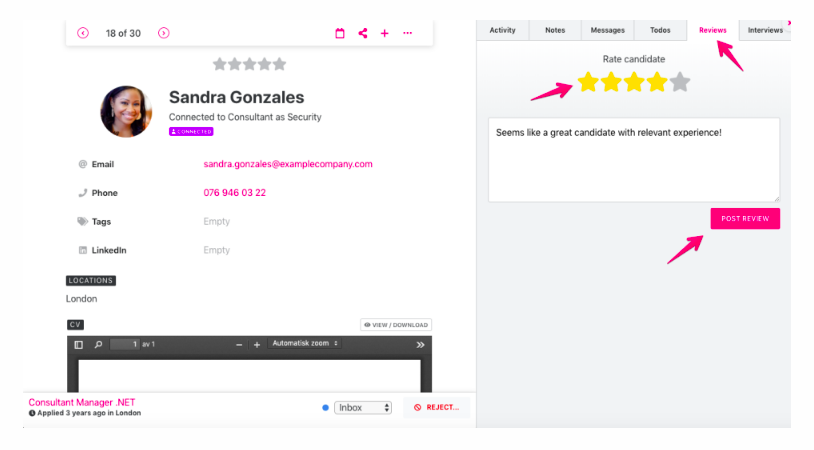Viewport: 814px width, 450px height.
Task: Click the first grey star under toolbar
Action: [x=220, y=64]
